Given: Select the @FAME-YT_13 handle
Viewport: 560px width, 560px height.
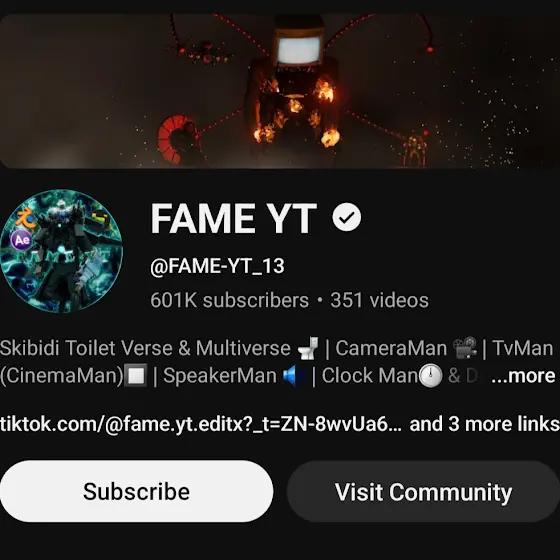Looking at the screenshot, I should click(217, 266).
